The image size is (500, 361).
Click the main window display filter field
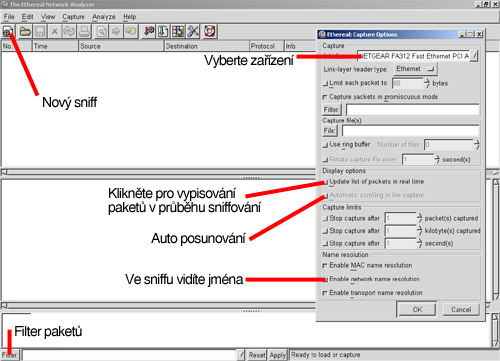pos(129,355)
